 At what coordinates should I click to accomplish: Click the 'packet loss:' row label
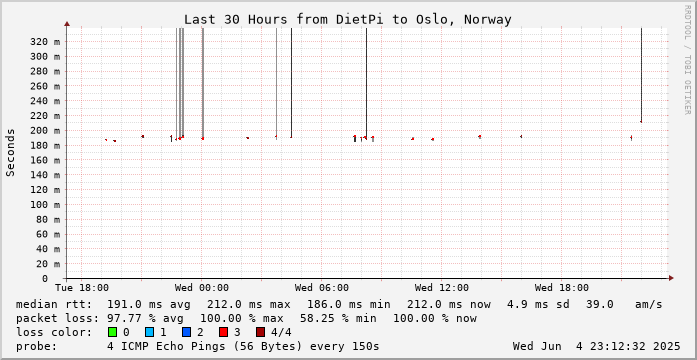coord(58,319)
